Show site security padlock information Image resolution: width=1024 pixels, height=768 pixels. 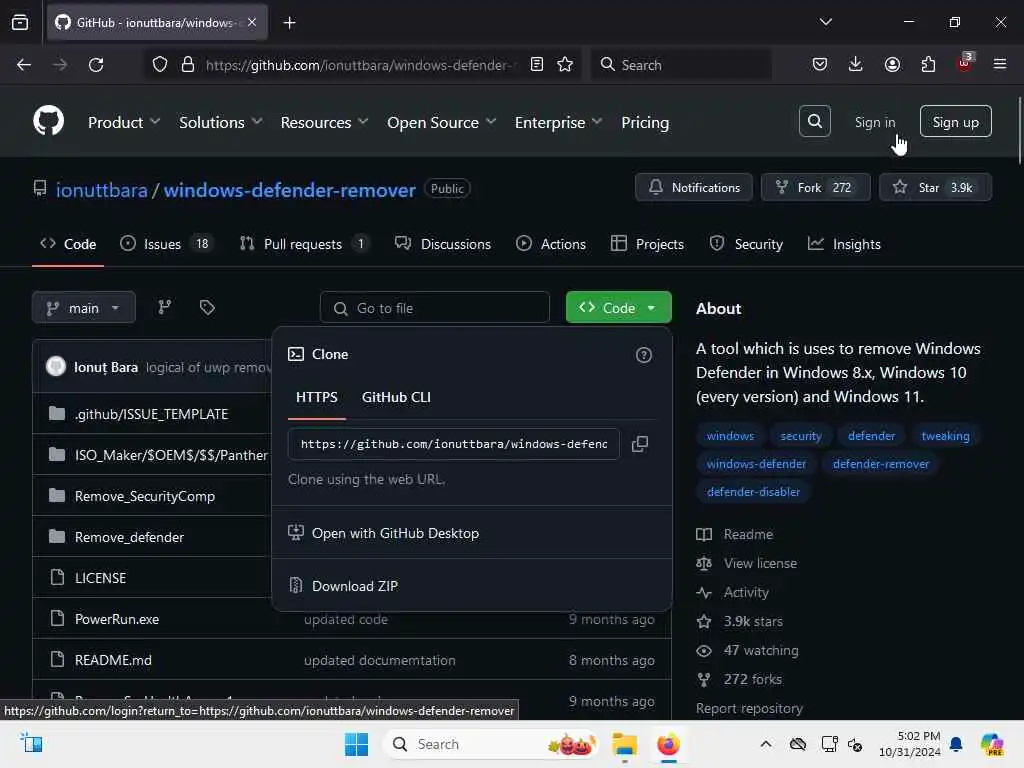tap(188, 65)
